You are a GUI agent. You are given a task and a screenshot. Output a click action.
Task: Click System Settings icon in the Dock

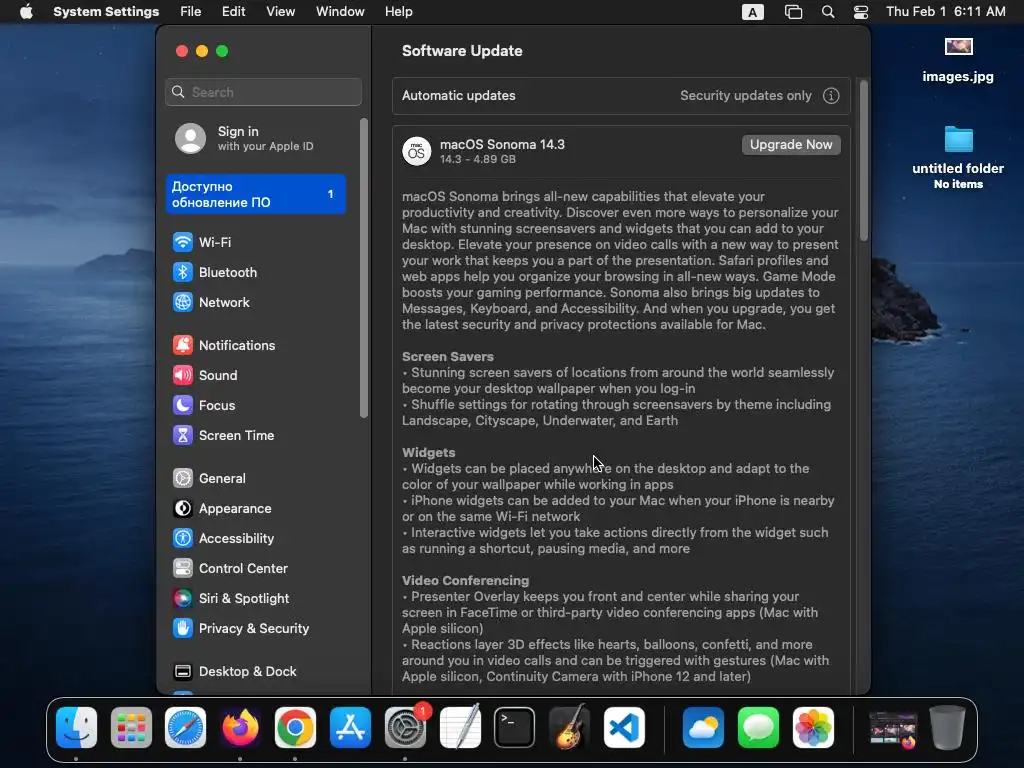(x=405, y=728)
